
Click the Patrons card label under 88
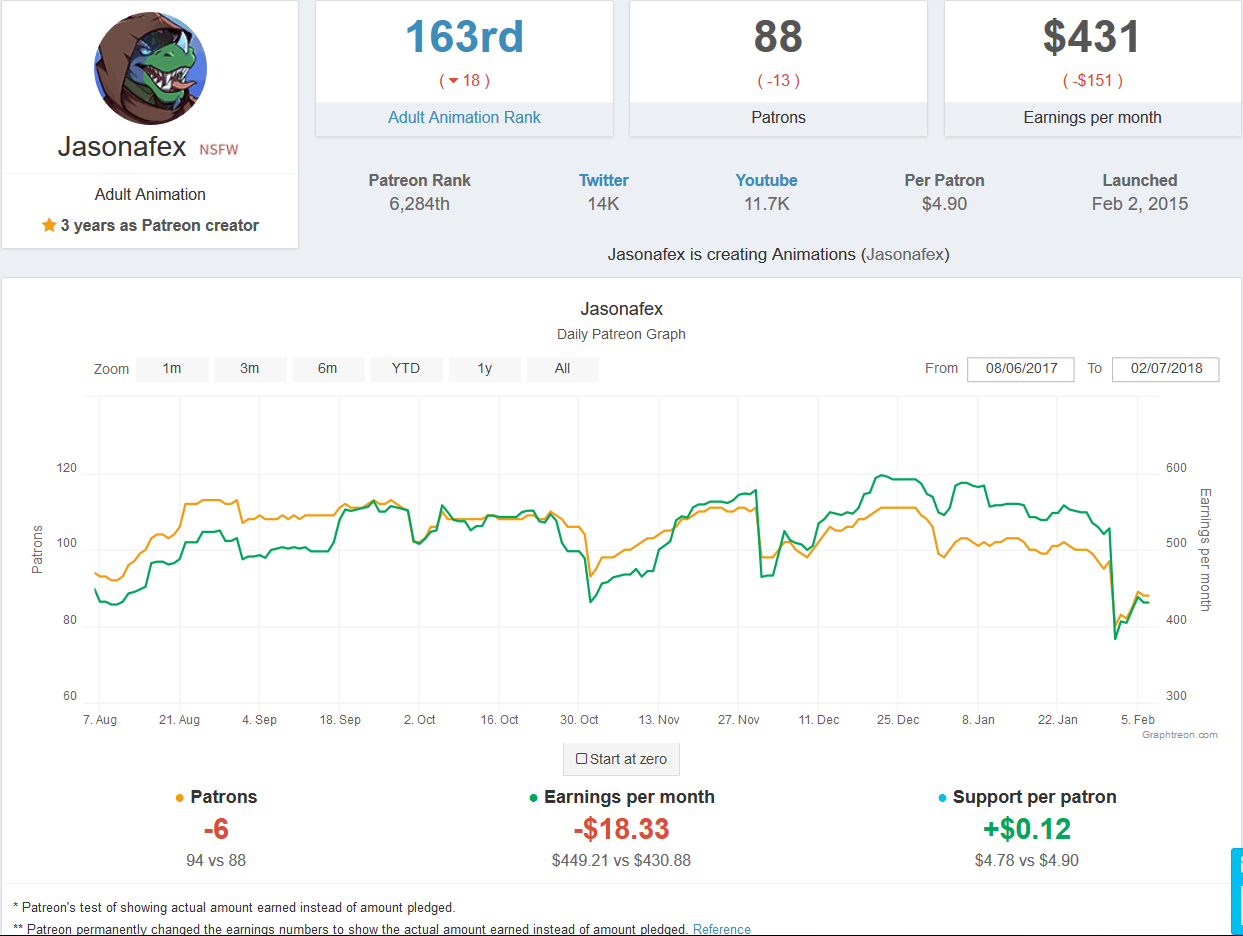tap(778, 118)
